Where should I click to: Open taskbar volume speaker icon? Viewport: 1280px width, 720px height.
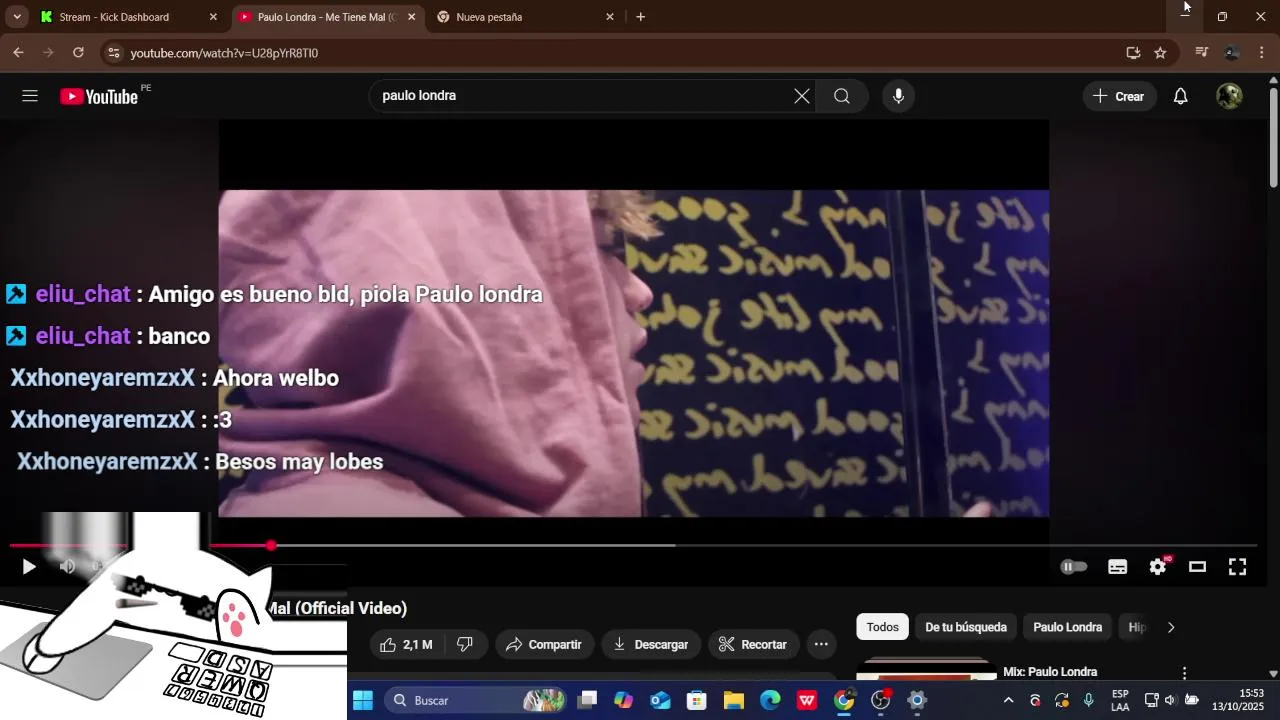click(1170, 700)
